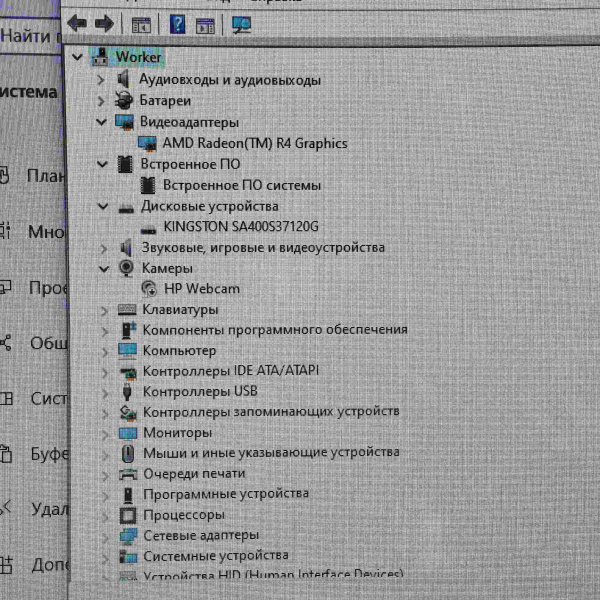Select the AMD Radeon(TM) R4 Graphics device
Screen dimensions: 600x600
click(254, 143)
